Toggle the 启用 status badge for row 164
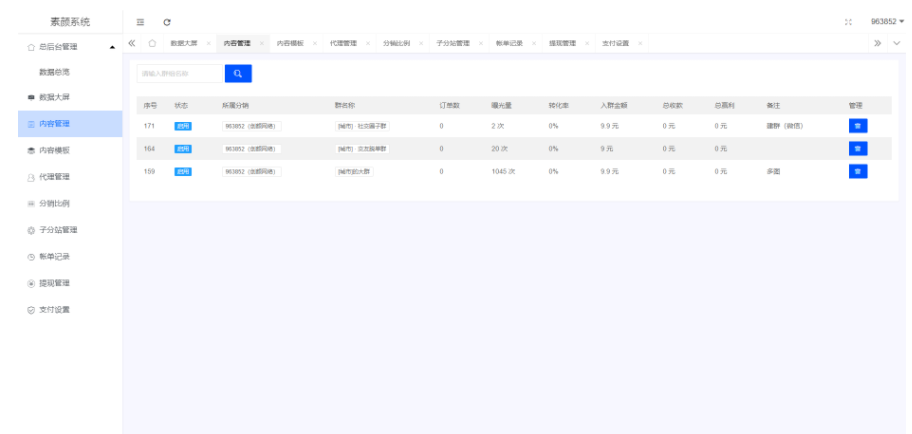Screen dimensions: 912x434 click(182, 148)
